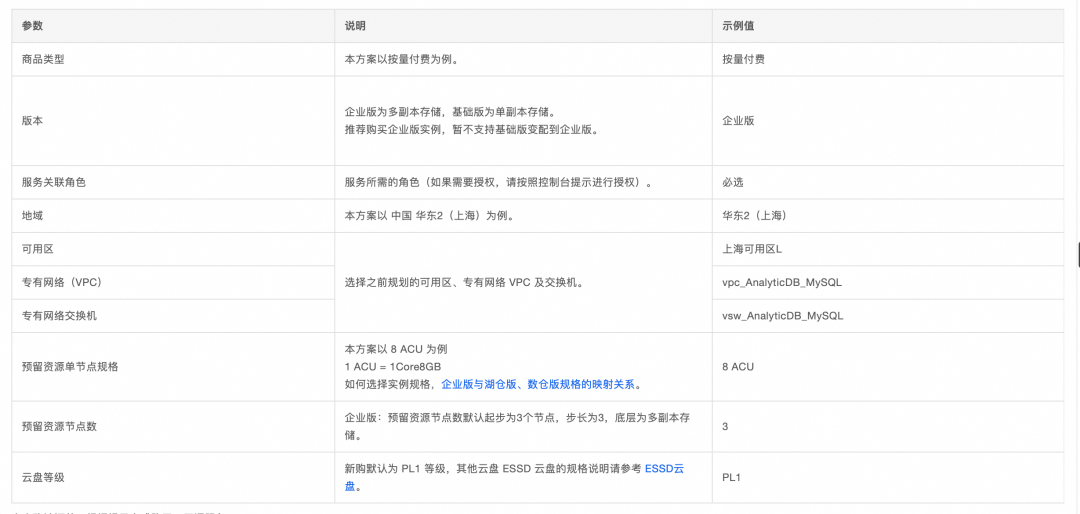Image resolution: width=1080 pixels, height=514 pixels.
Task: Select the 本方案以按量付费为例。 description cell
Action: coord(523,59)
